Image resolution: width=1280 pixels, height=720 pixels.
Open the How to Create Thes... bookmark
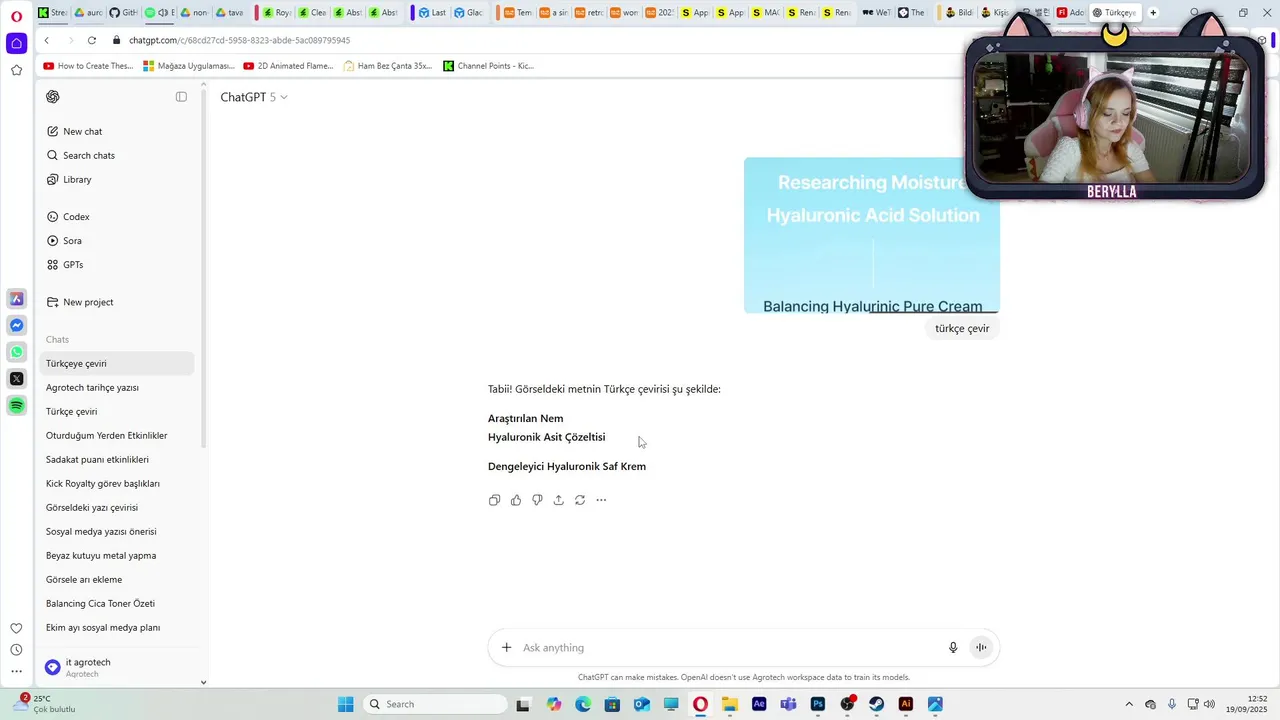(x=88, y=66)
